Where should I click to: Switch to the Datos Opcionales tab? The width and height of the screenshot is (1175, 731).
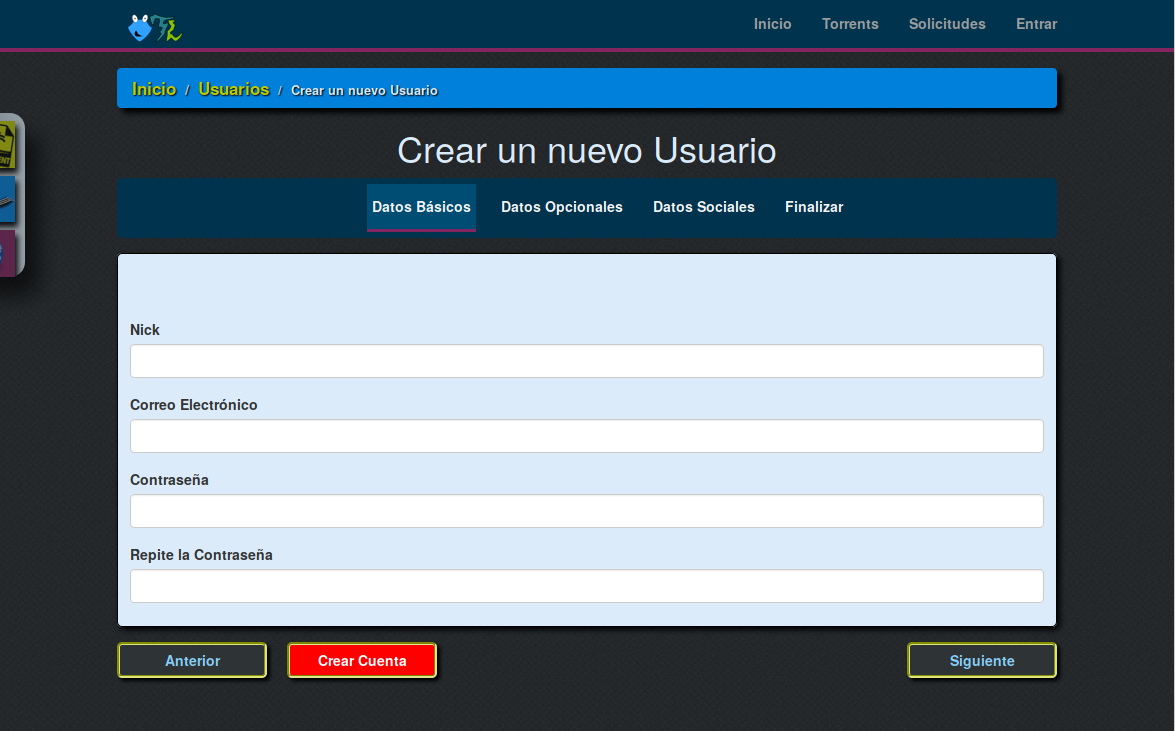pyautogui.click(x=562, y=207)
